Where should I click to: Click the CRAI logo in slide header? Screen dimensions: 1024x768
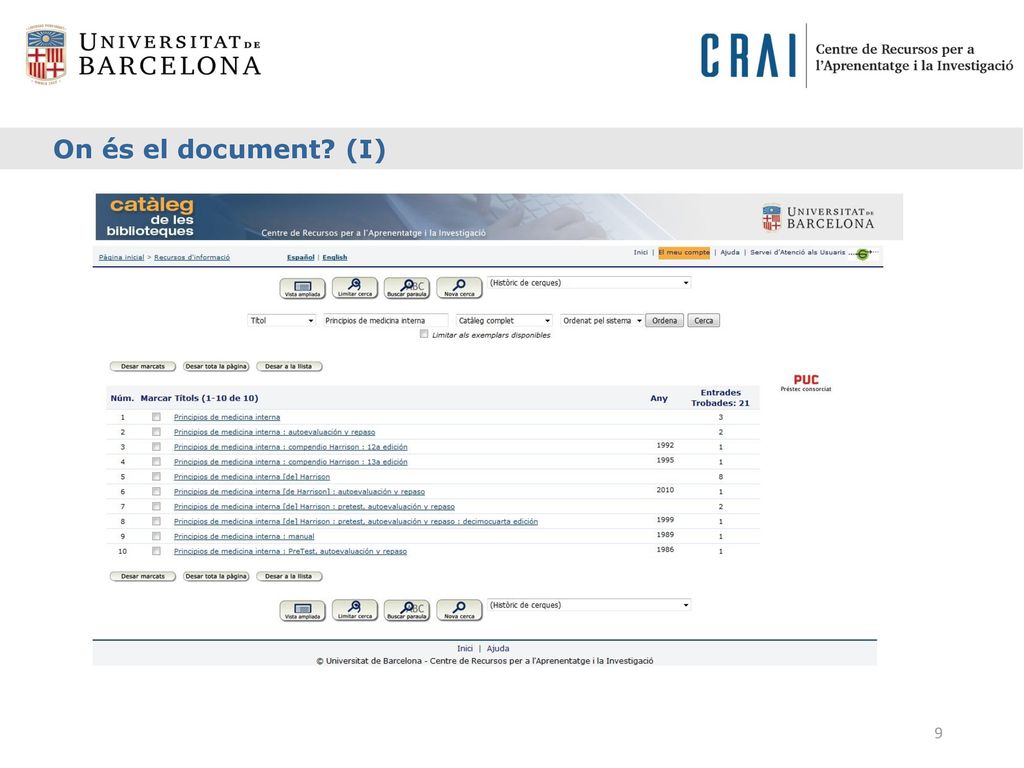click(748, 56)
